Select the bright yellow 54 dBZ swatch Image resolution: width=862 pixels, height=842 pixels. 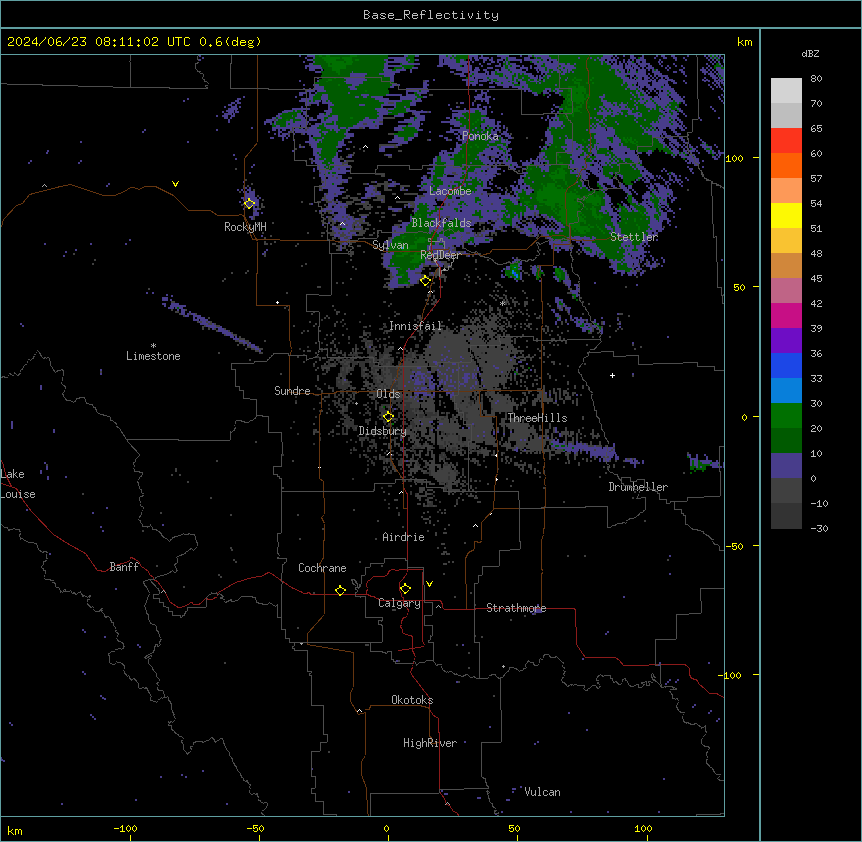(x=786, y=215)
